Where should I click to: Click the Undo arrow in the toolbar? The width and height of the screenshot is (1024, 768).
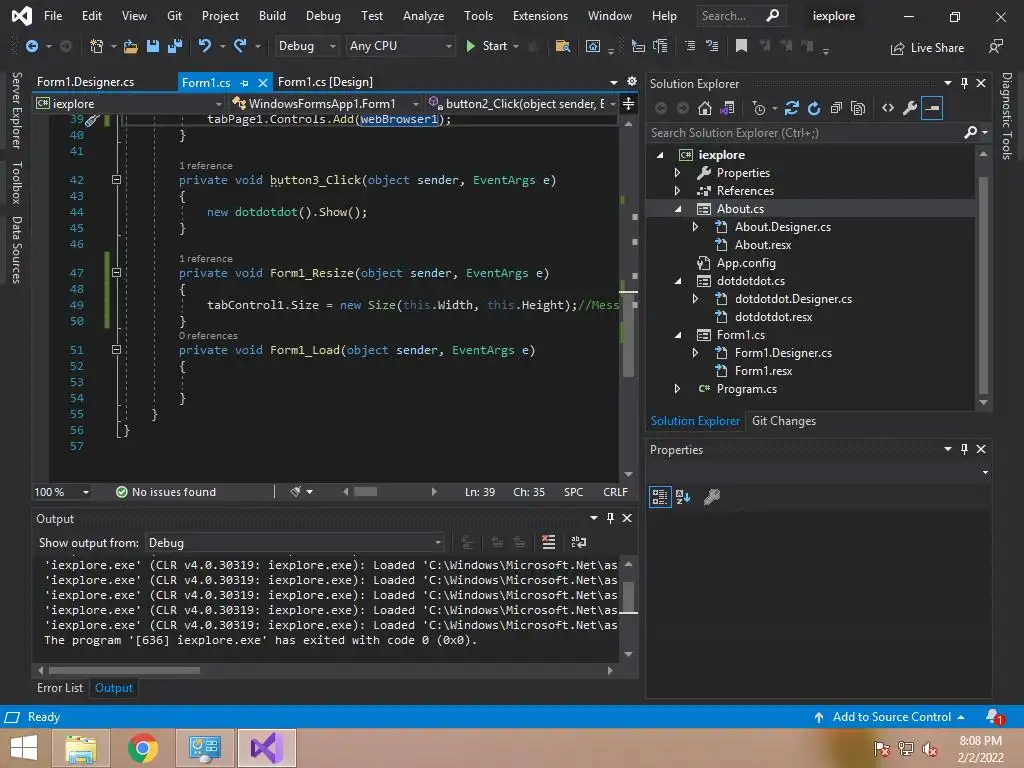click(x=205, y=46)
